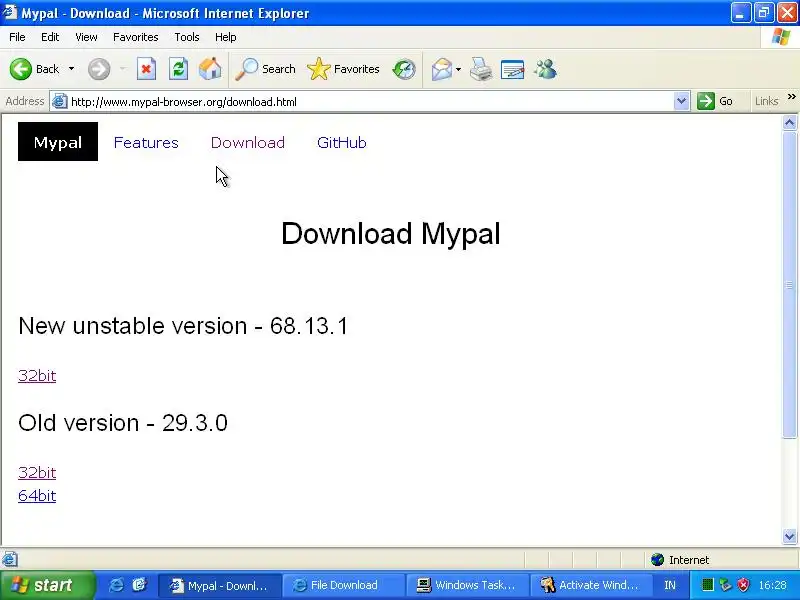Click the red security shield tray icon
Image resolution: width=800 pixels, height=600 pixels.
click(x=744, y=585)
